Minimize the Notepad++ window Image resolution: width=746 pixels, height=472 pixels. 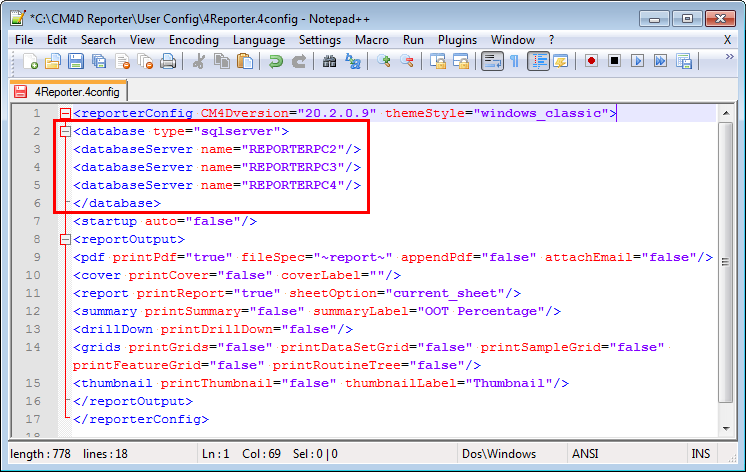tap(654, 19)
